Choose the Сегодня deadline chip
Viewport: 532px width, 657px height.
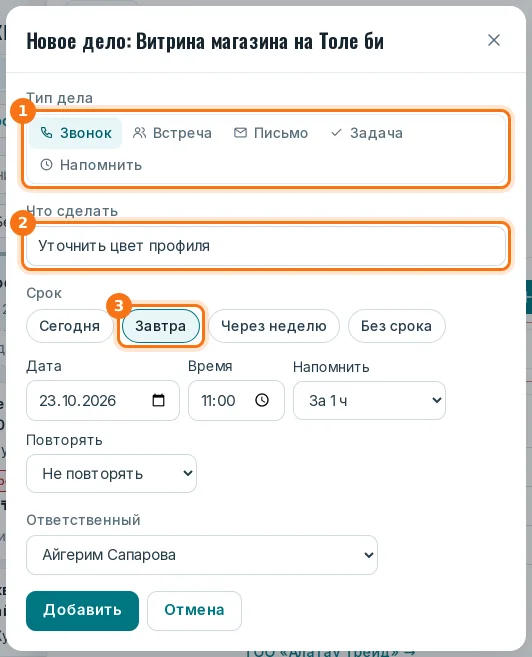[x=70, y=326]
